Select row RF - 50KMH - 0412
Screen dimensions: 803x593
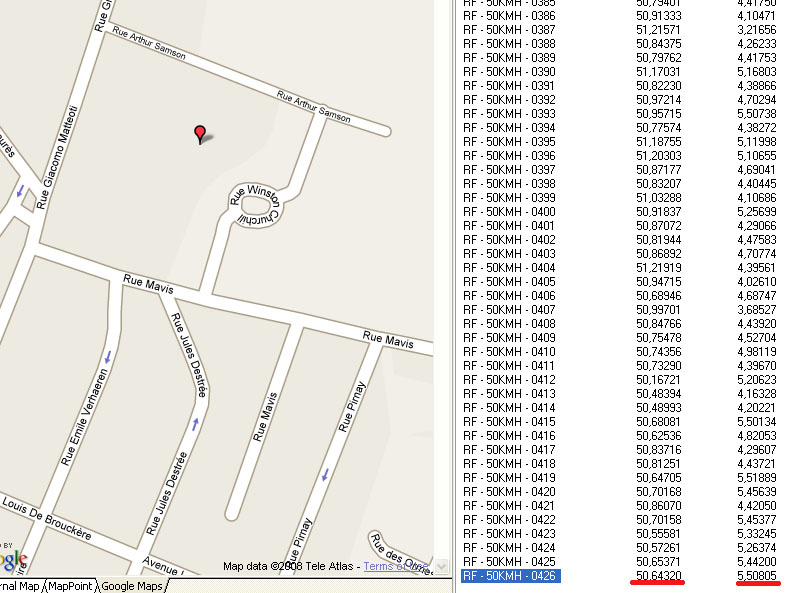pyautogui.click(x=508, y=380)
